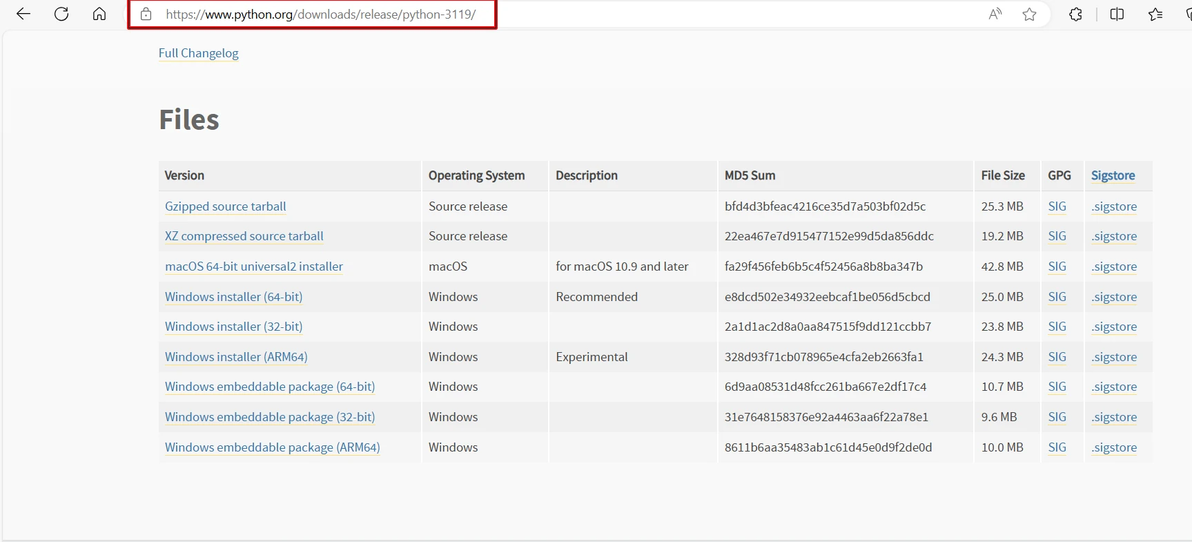Download Windows embeddable package (32-bit)

click(x=269, y=417)
